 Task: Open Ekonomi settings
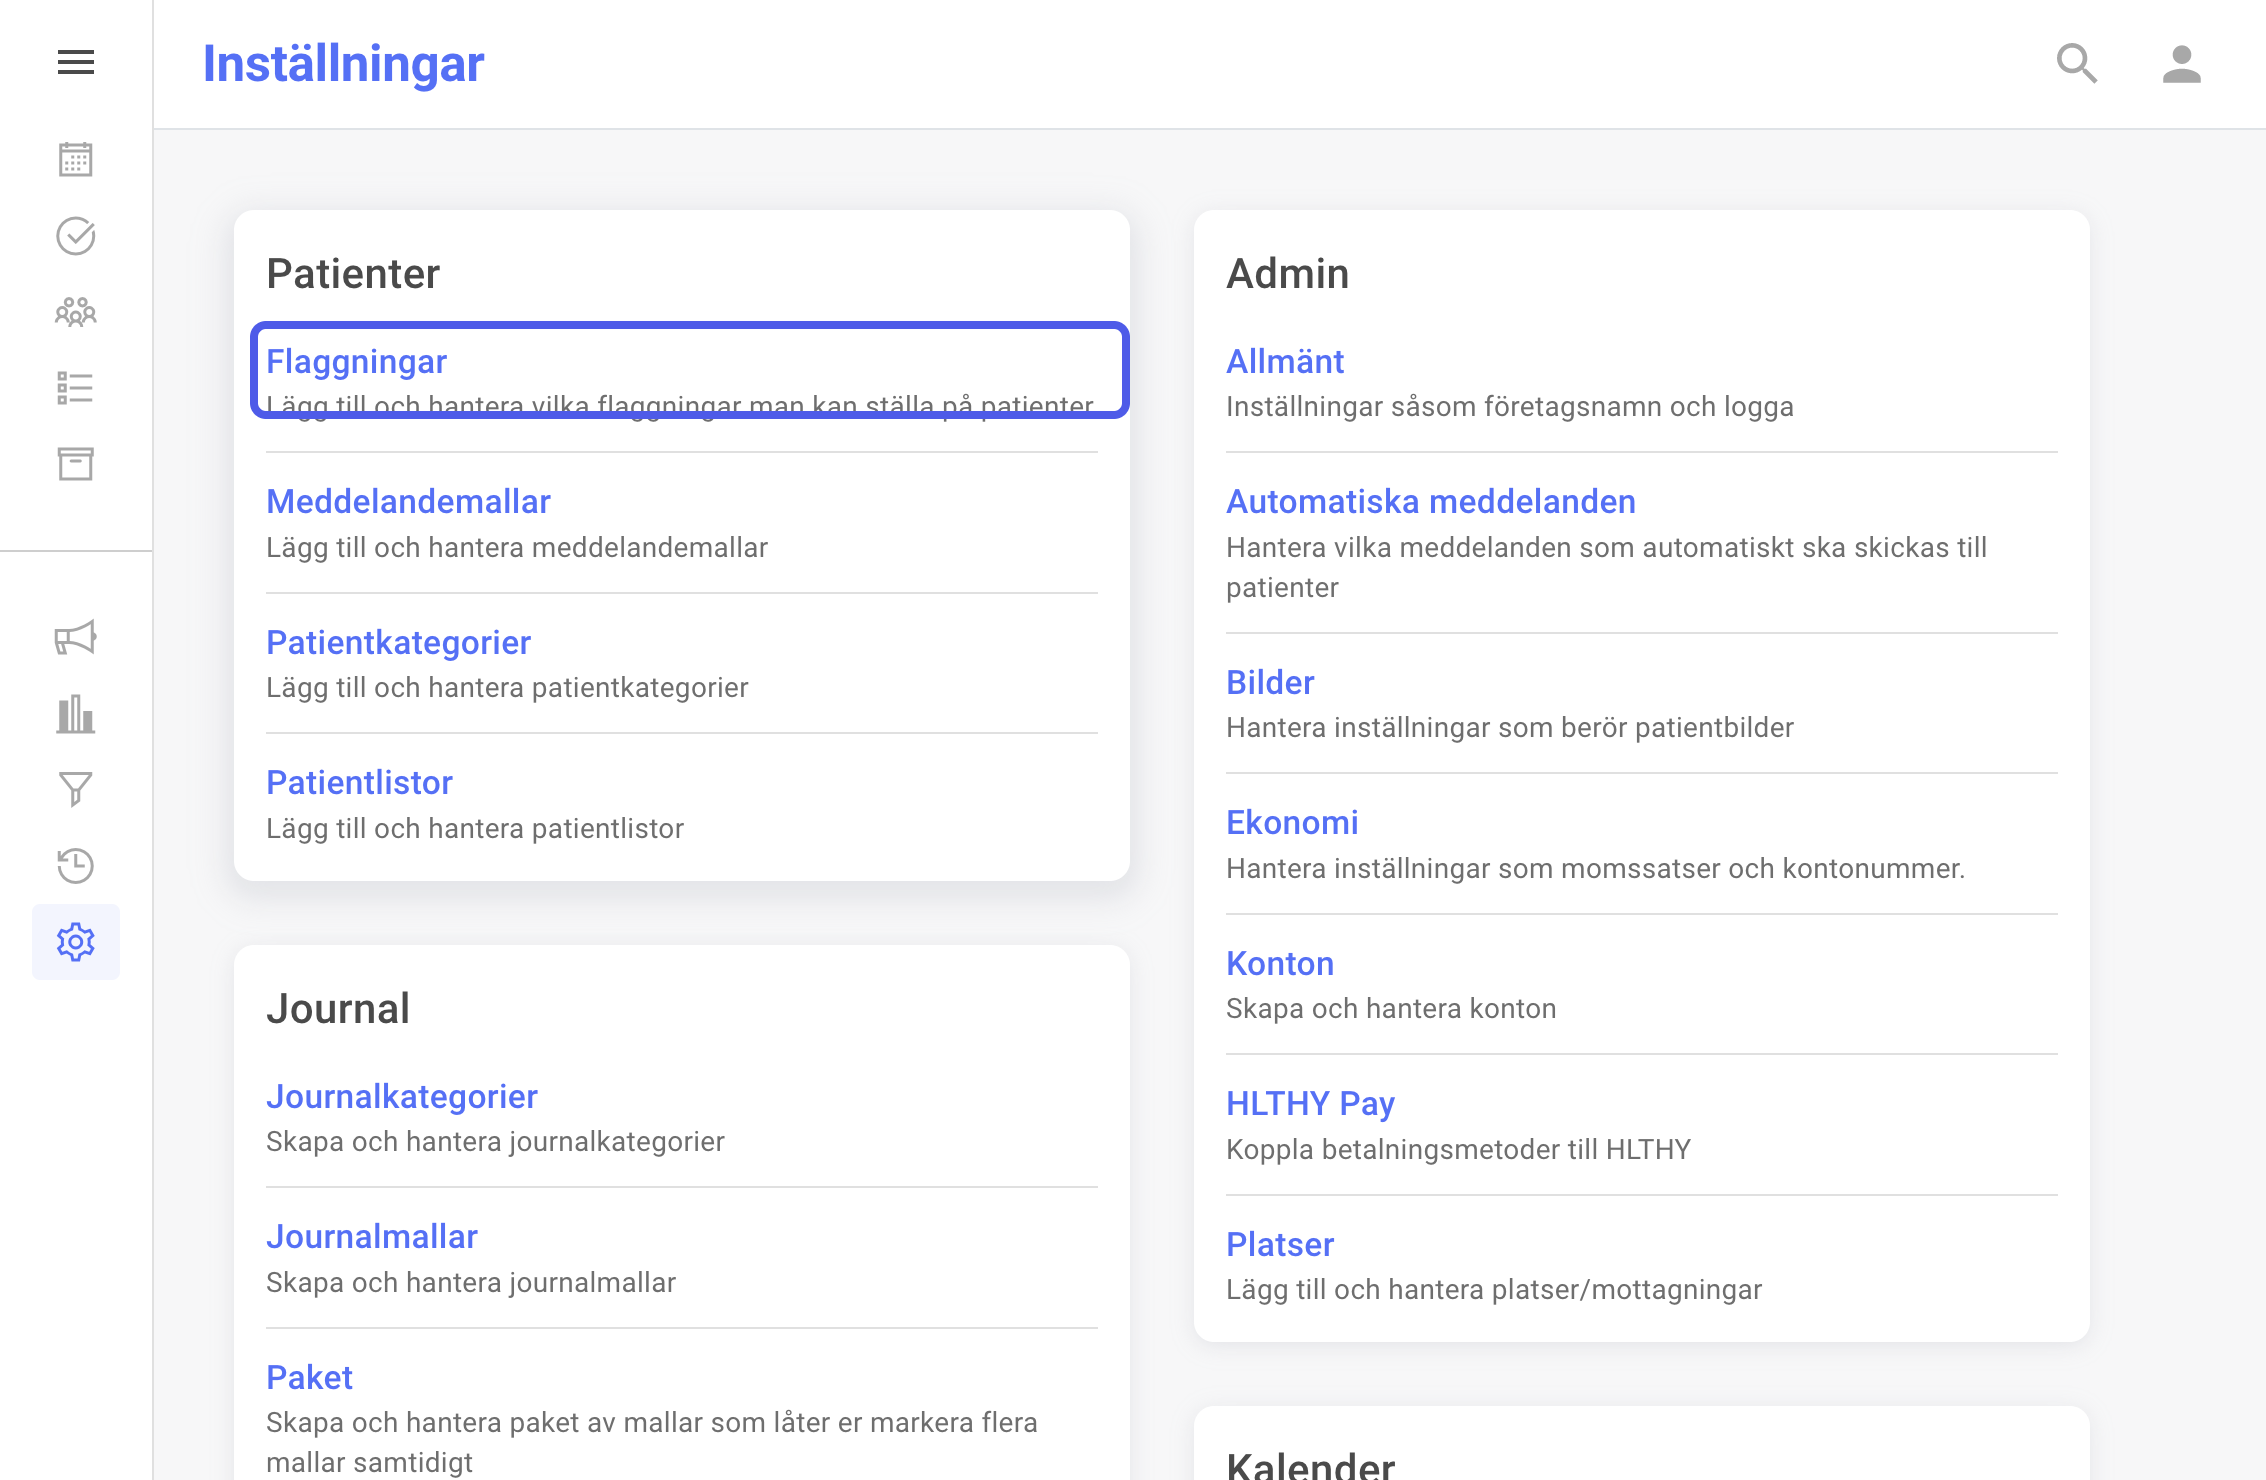click(x=1293, y=823)
